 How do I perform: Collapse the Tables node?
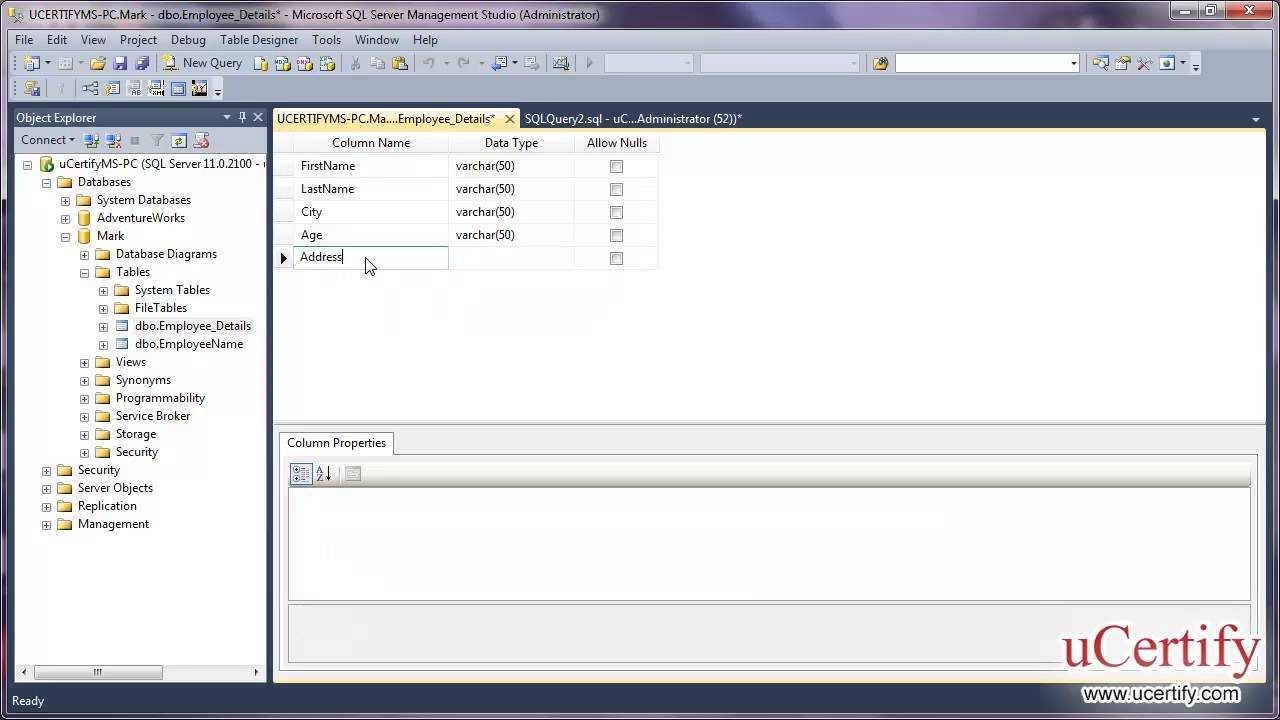coord(84,272)
